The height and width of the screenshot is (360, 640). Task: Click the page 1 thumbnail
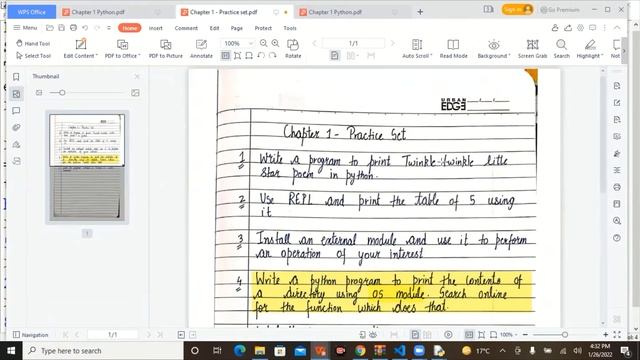click(87, 167)
